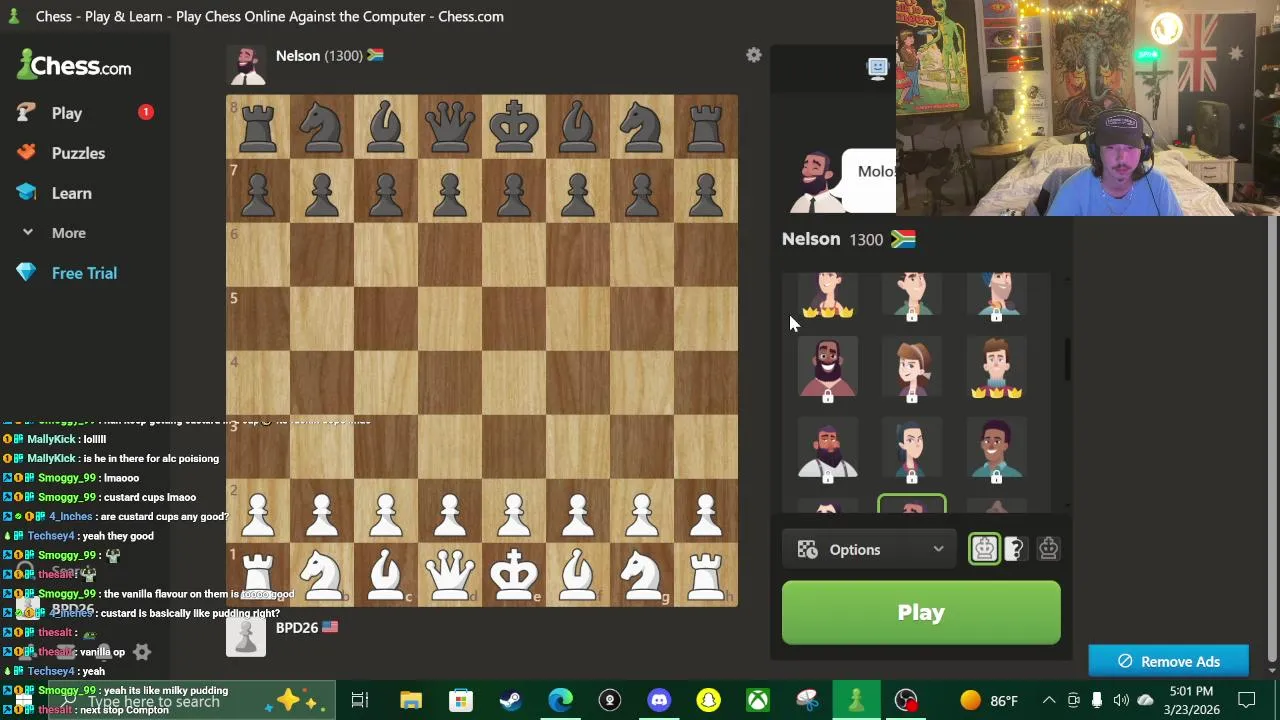Screen dimensions: 1280x720
Task: Click the black queen on d8
Action: 450,127
